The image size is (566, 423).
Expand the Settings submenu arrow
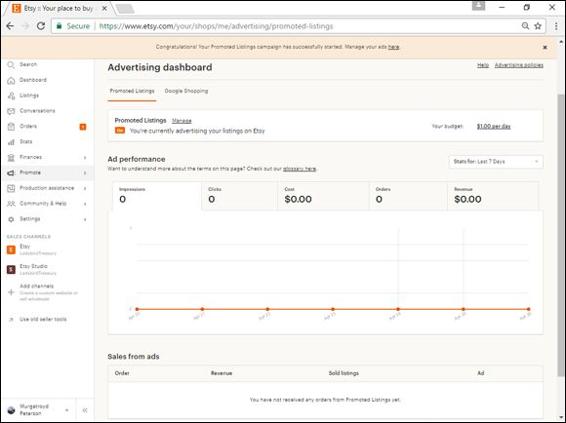[x=85, y=220]
